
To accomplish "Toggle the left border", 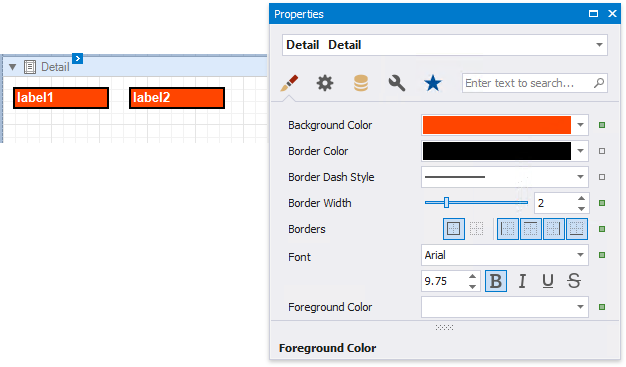I will click(x=508, y=229).
